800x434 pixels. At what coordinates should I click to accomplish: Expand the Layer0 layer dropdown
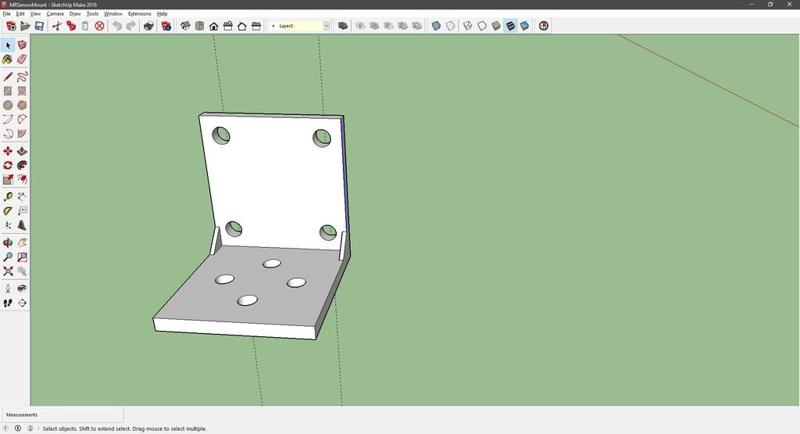pyautogui.click(x=327, y=25)
